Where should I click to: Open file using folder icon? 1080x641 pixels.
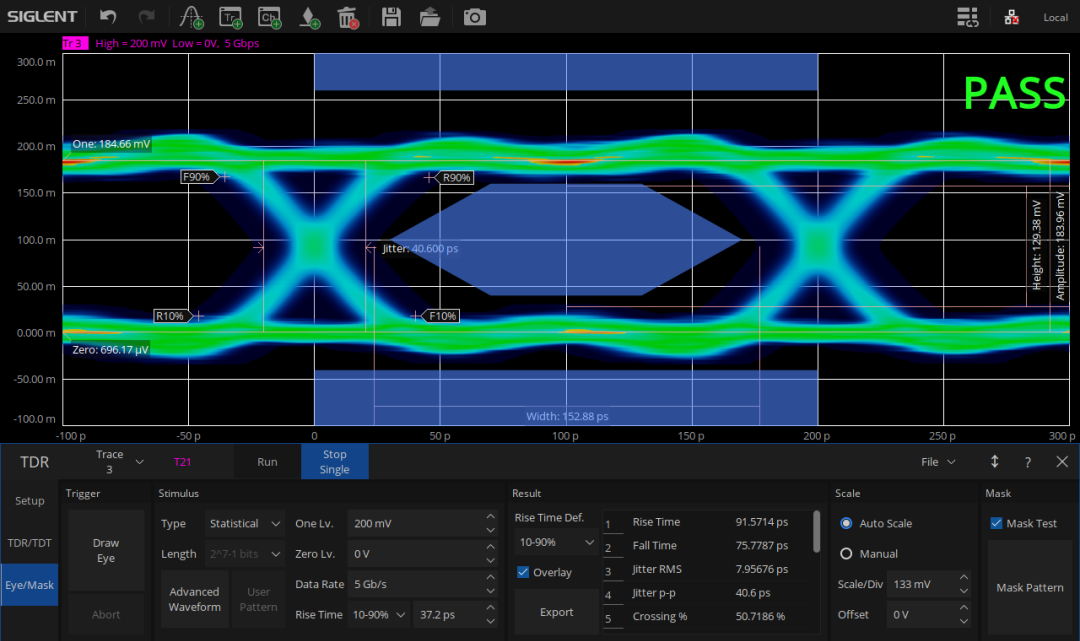click(430, 17)
